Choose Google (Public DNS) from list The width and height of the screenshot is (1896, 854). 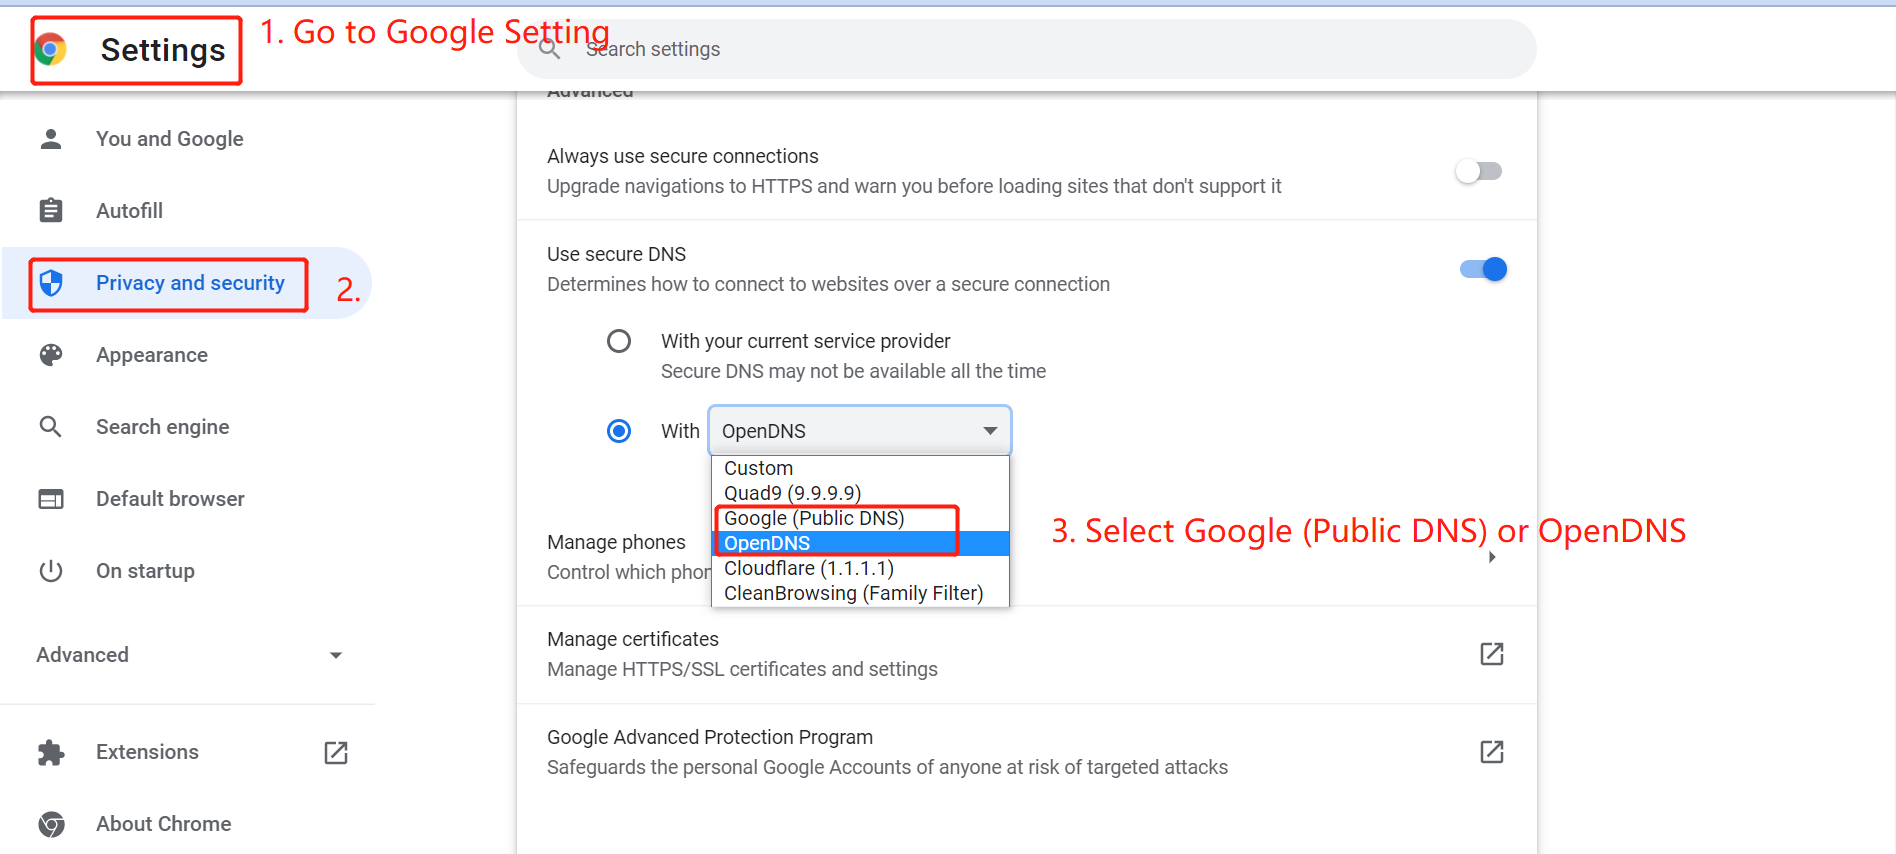(x=814, y=518)
